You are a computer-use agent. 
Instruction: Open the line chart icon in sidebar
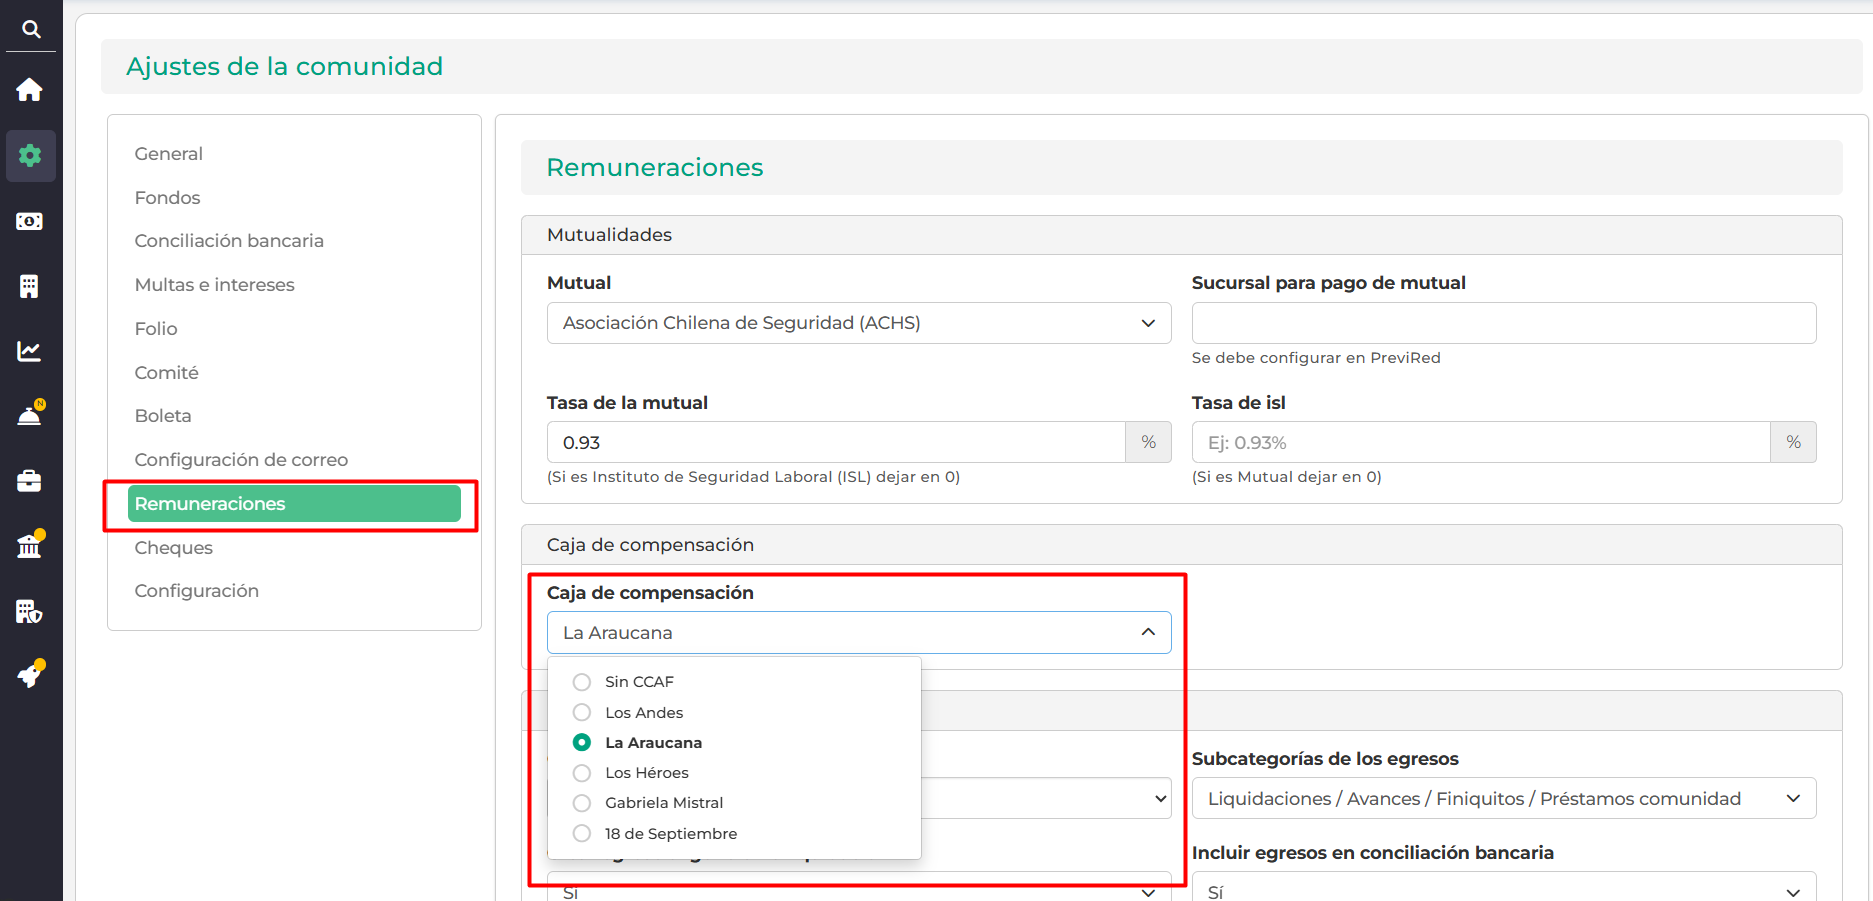click(30, 351)
